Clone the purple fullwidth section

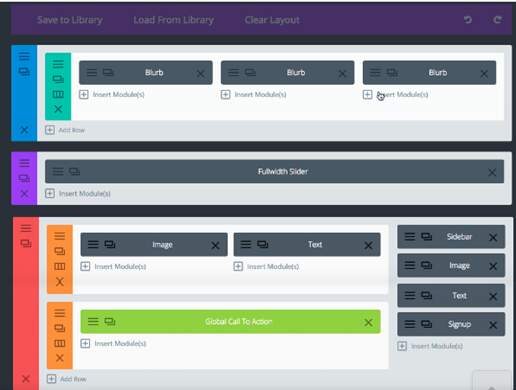pyautogui.click(x=24, y=178)
